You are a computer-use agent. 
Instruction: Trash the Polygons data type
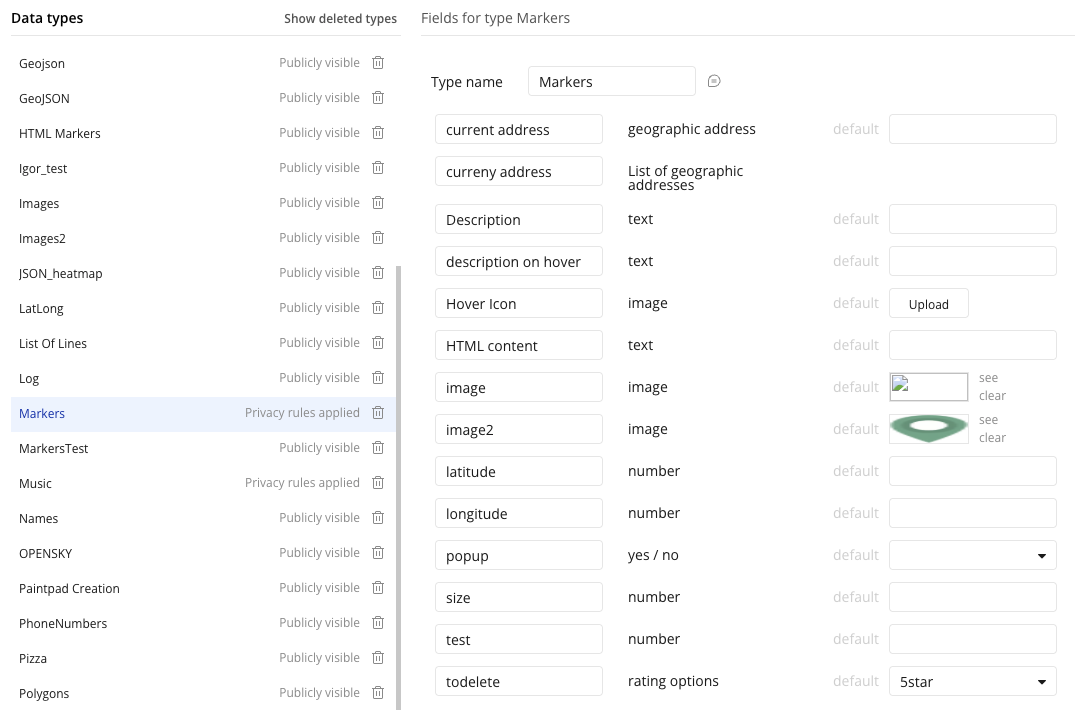click(378, 693)
